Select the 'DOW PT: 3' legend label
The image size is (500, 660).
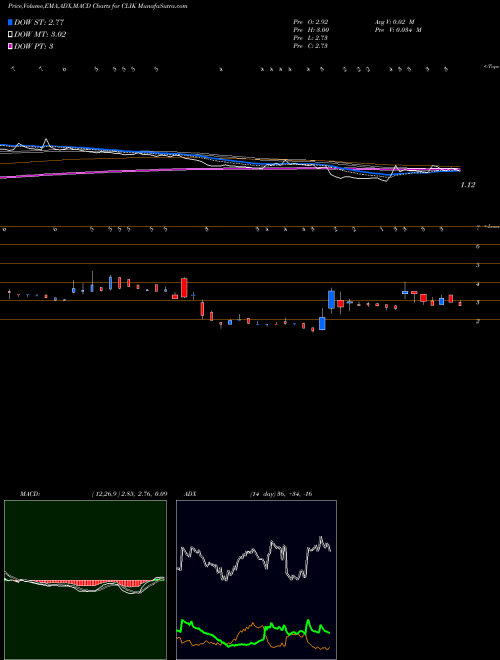click(x=34, y=46)
